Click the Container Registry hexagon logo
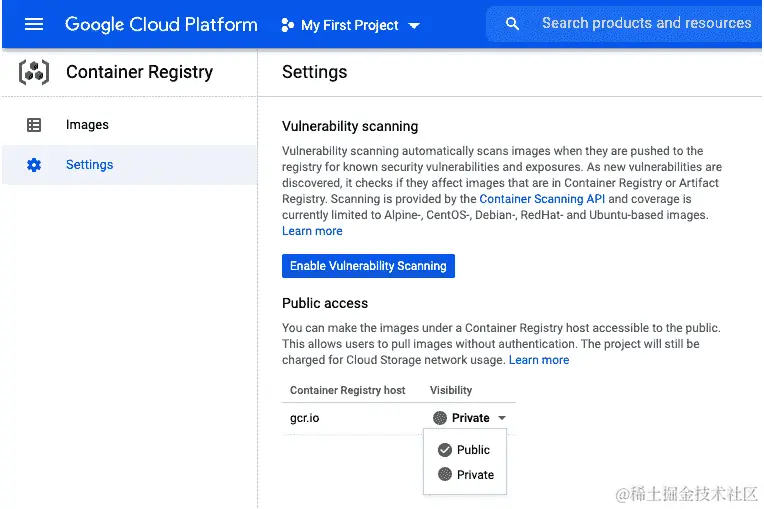 tap(34, 72)
